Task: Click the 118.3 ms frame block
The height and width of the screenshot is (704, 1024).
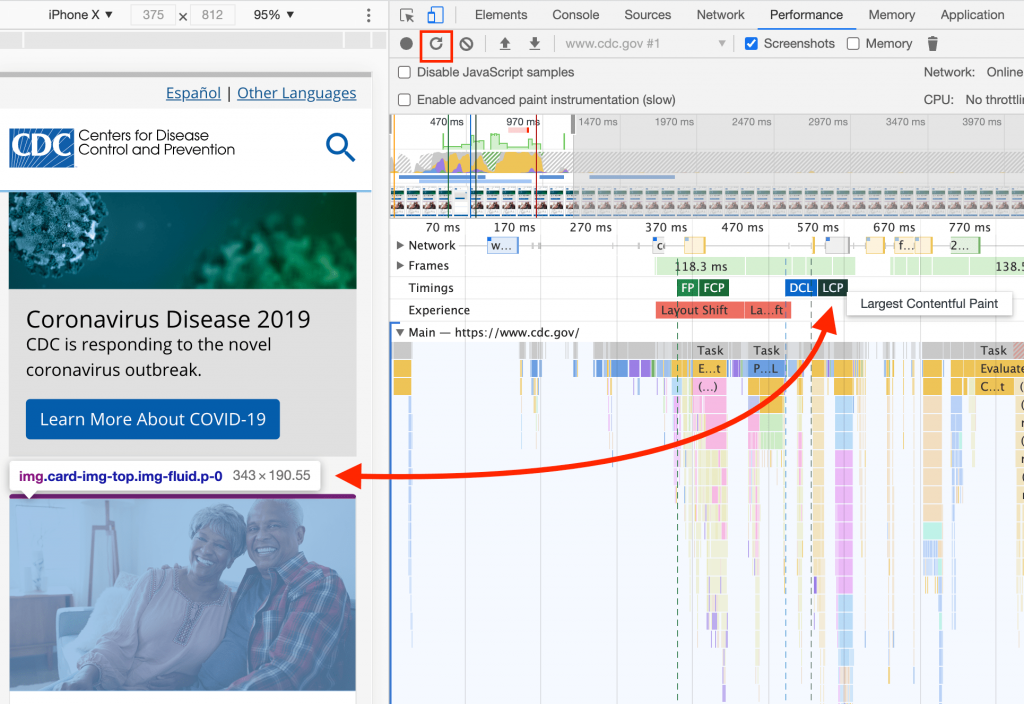Action: click(700, 266)
